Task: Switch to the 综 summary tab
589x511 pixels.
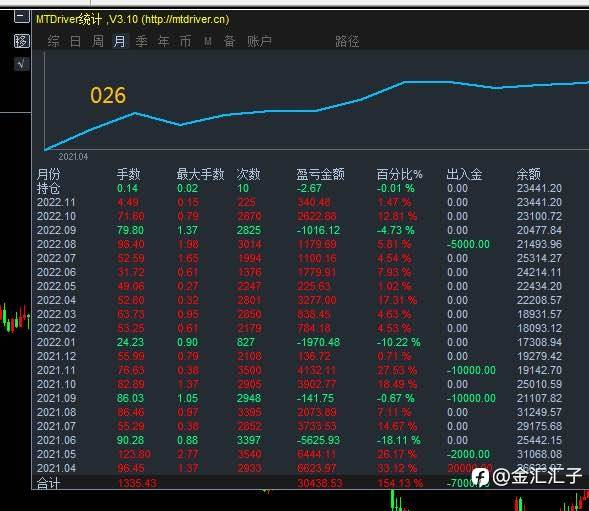Action: point(54,41)
